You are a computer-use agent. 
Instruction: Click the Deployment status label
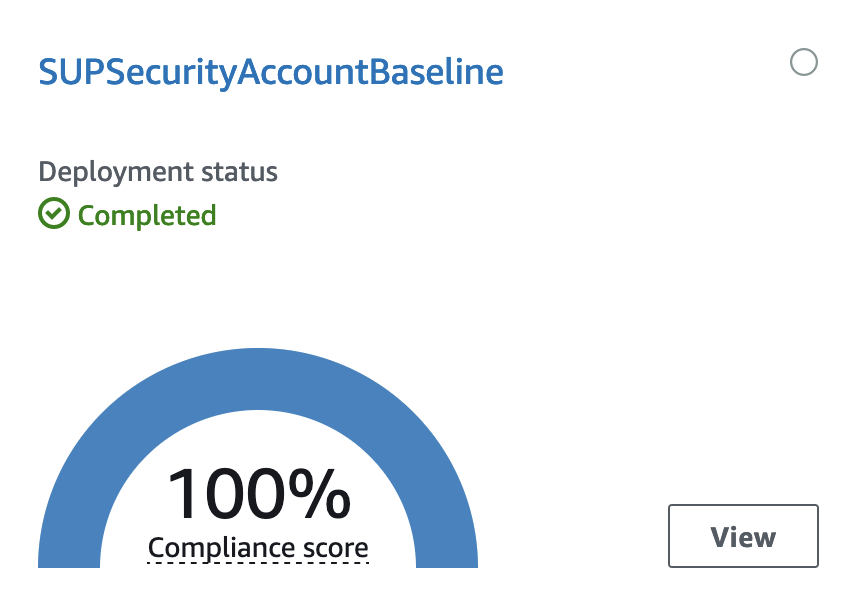click(158, 172)
